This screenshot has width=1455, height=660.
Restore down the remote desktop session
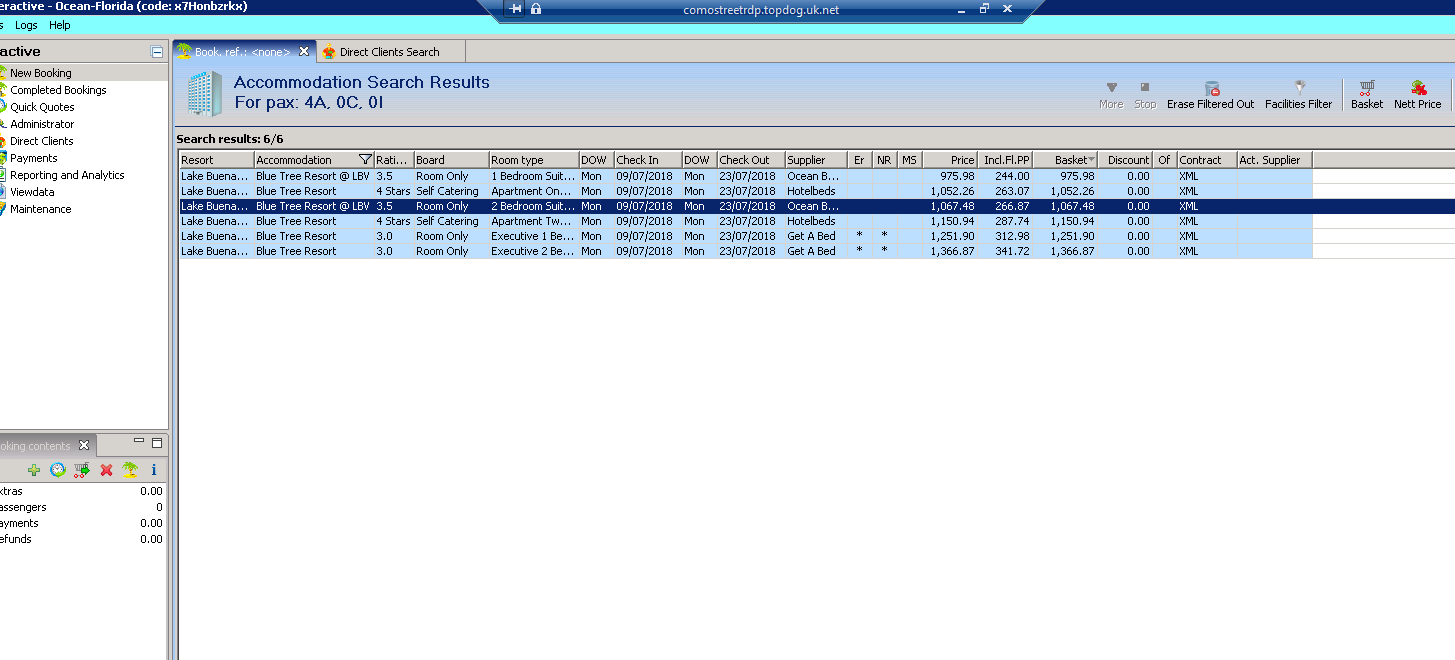click(984, 9)
